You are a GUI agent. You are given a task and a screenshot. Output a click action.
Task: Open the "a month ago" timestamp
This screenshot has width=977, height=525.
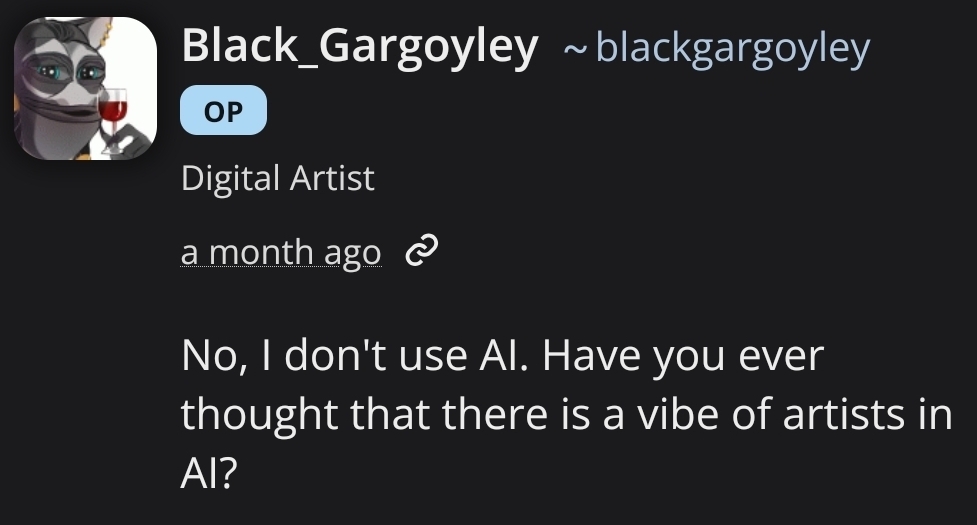click(x=280, y=252)
